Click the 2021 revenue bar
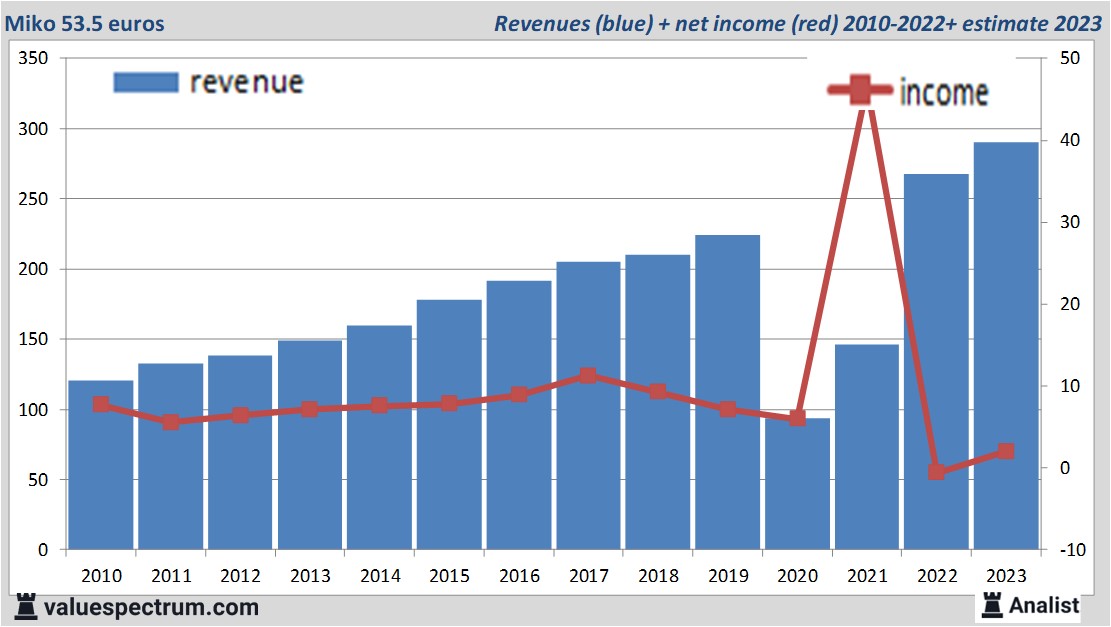Viewport: 1111px width, 627px height. tap(867, 450)
